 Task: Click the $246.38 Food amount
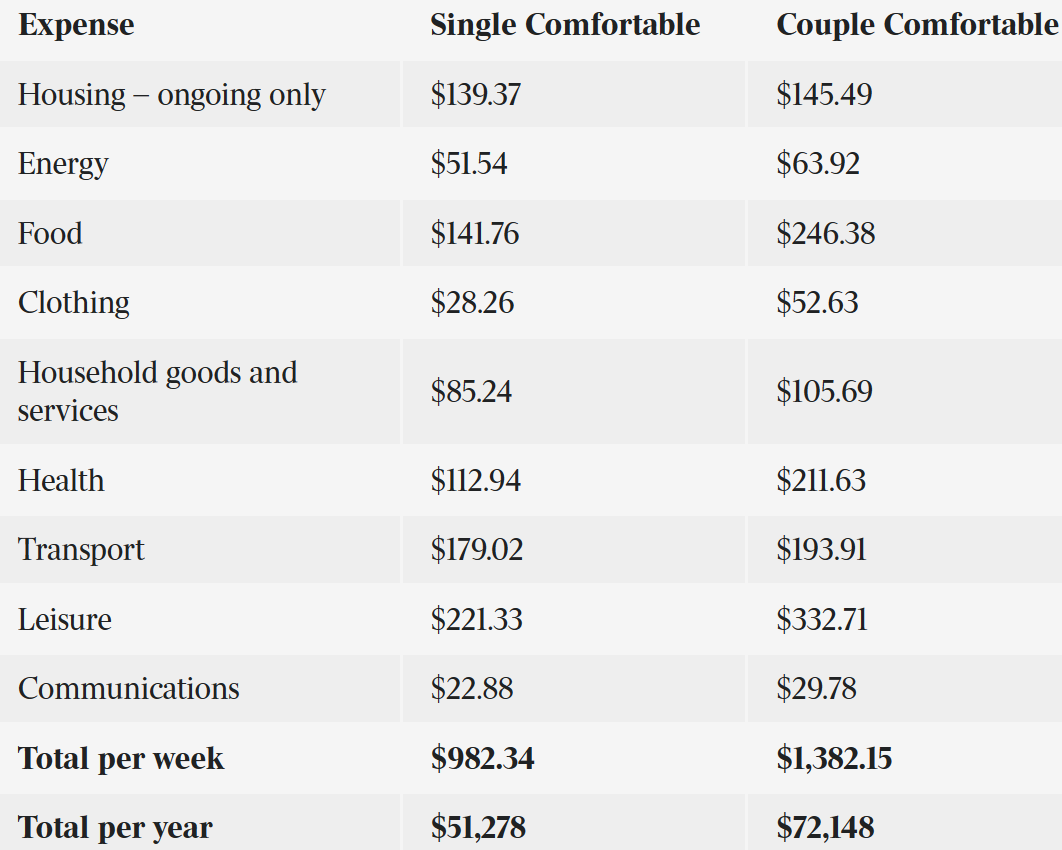point(826,234)
